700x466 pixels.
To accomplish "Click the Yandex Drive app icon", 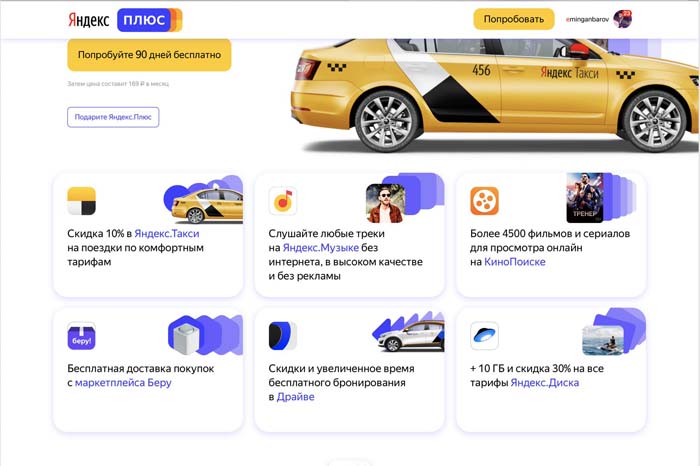I will coord(283,336).
